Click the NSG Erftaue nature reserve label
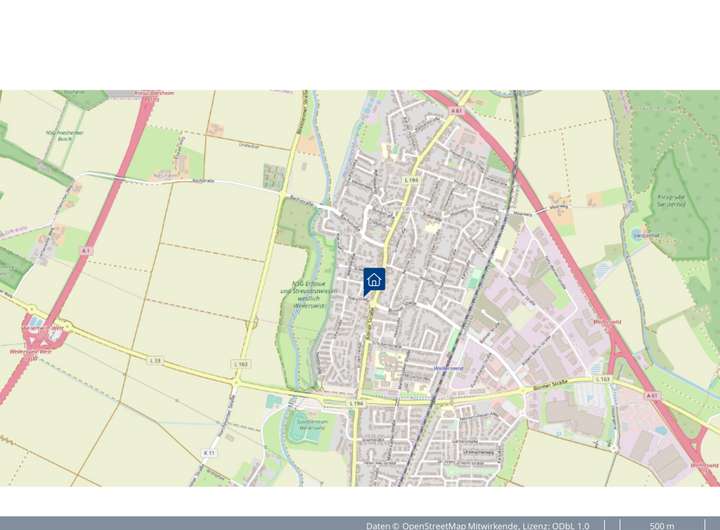The width and height of the screenshot is (720, 530). pyautogui.click(x=308, y=294)
